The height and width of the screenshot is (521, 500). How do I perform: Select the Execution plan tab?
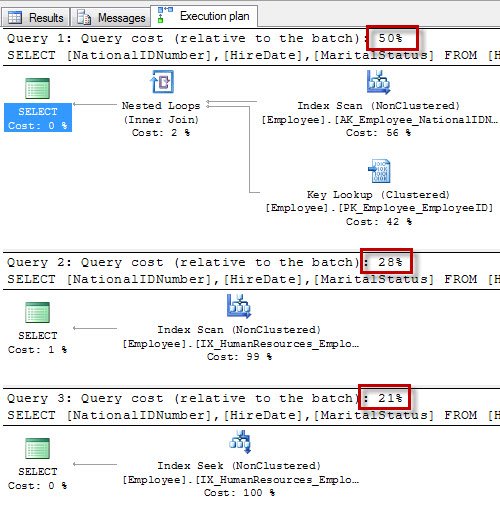point(204,16)
